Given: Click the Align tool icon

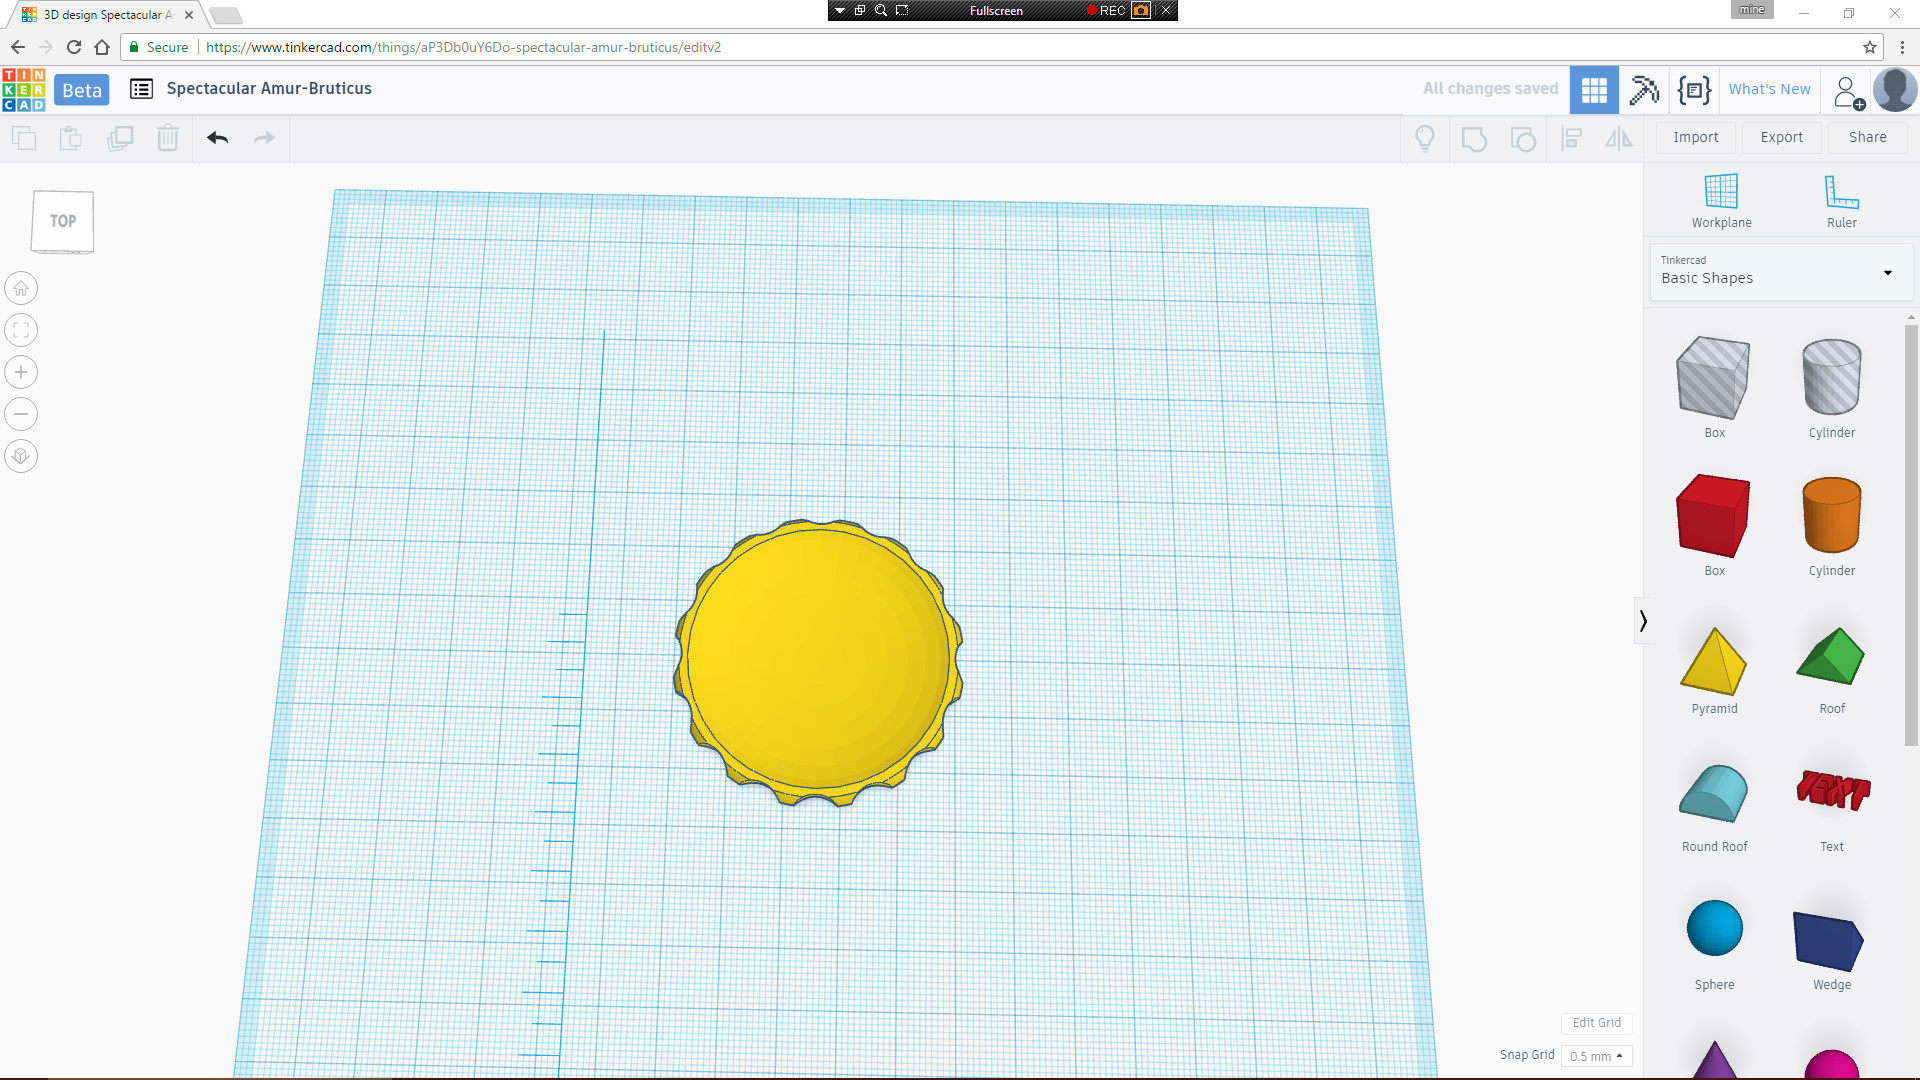Looking at the screenshot, I should pyautogui.click(x=1572, y=139).
